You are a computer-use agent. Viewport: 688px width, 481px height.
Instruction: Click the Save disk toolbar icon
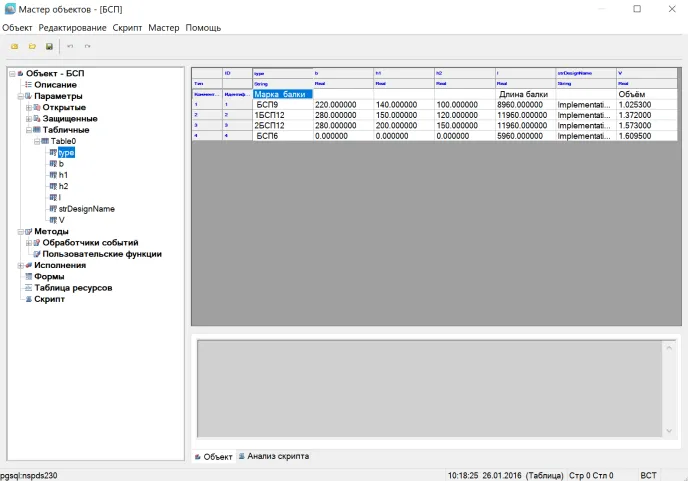49,47
